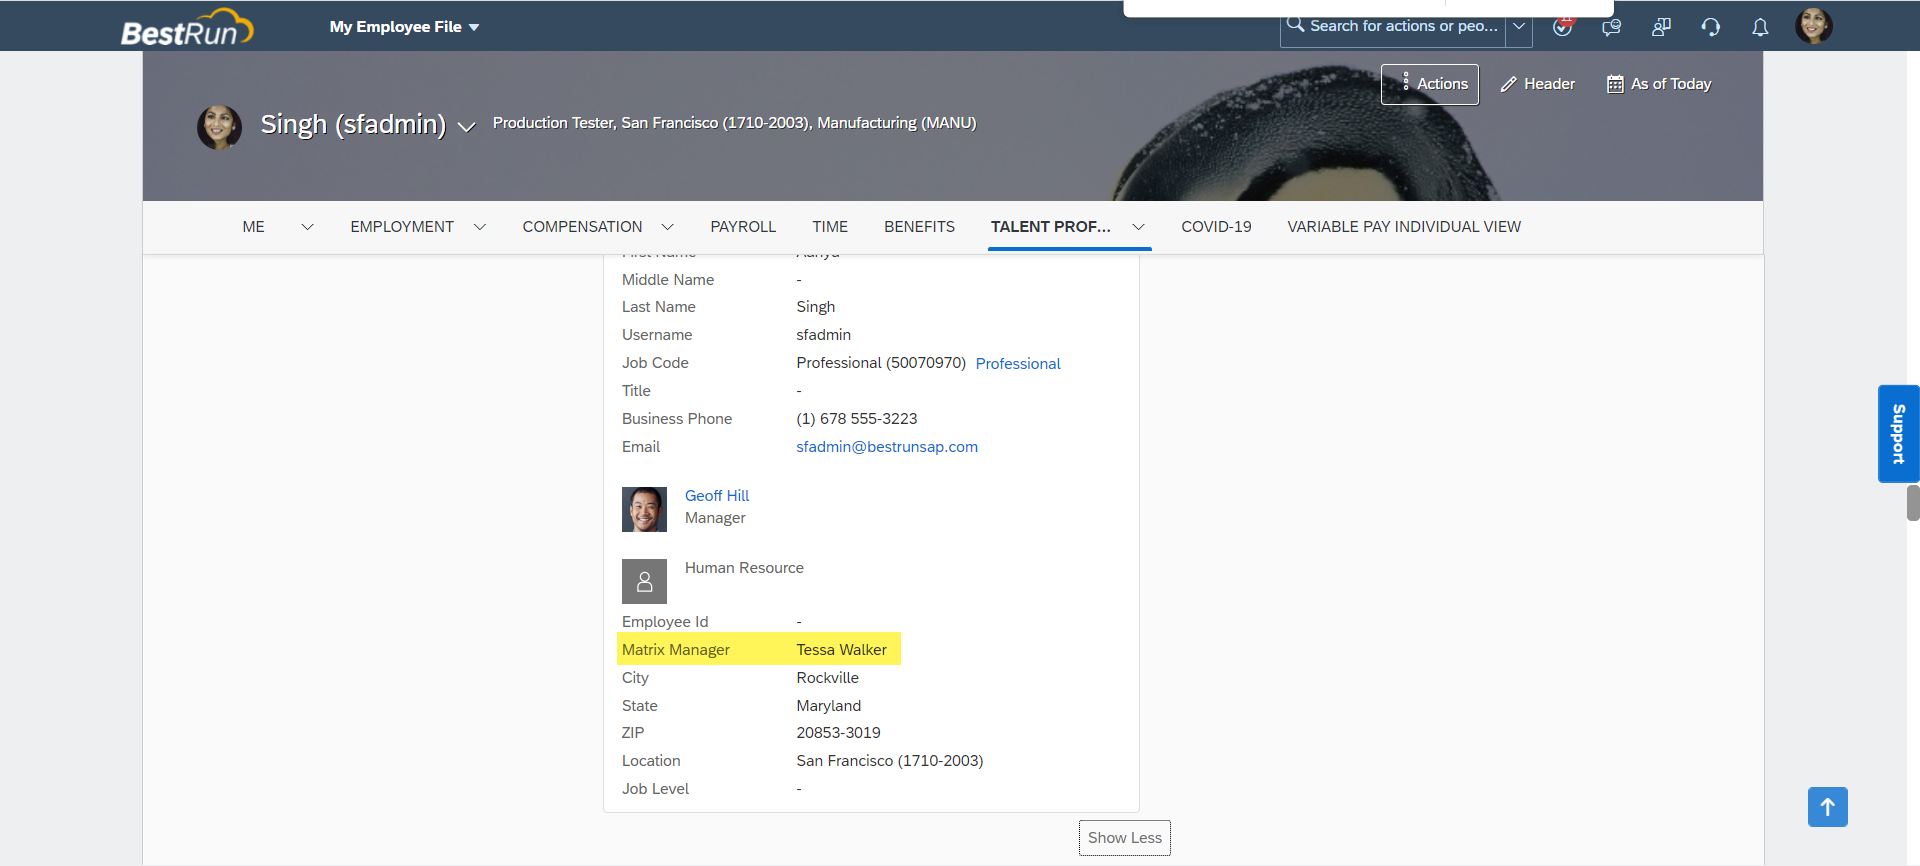Open the Professional job code link
The image size is (1920, 866).
1018,364
